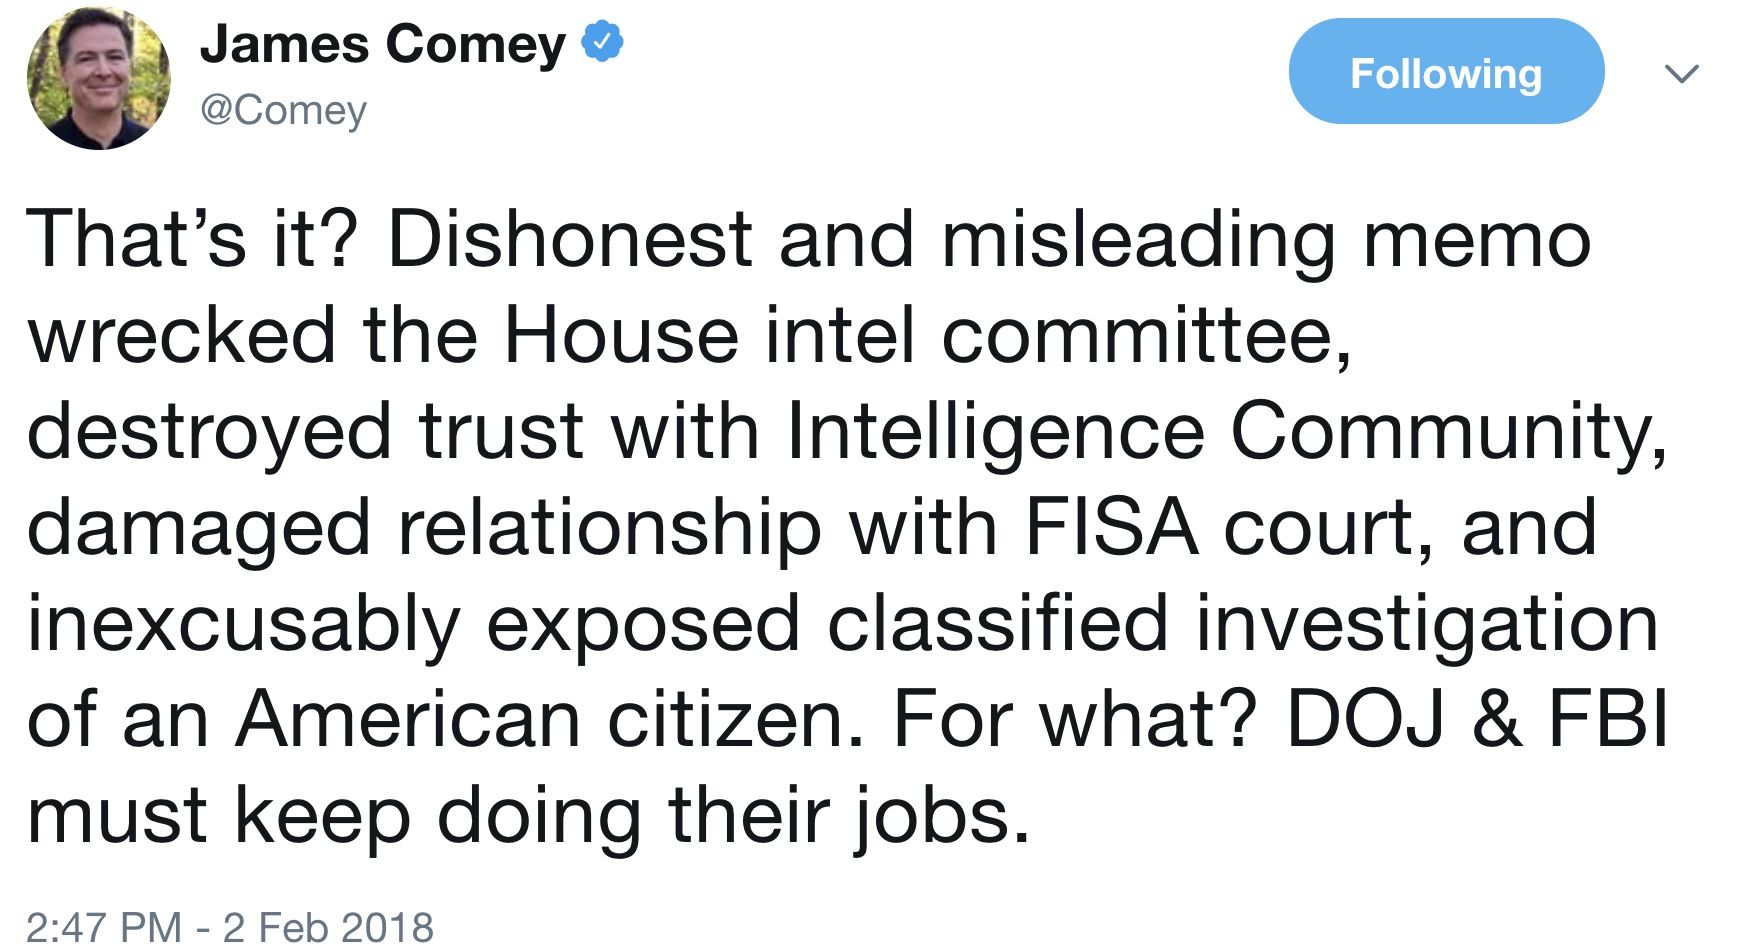Click "DOJ & FBI" in the tweet
This screenshot has height=951, width=1737.
[x=1477, y=719]
